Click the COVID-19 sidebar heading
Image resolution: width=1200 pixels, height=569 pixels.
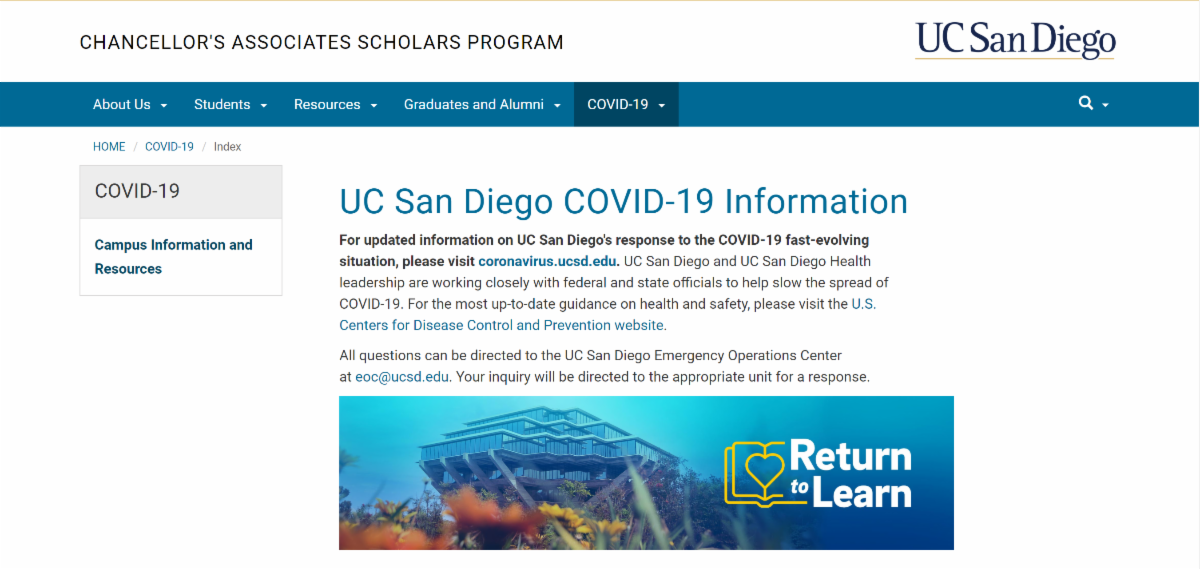point(137,191)
